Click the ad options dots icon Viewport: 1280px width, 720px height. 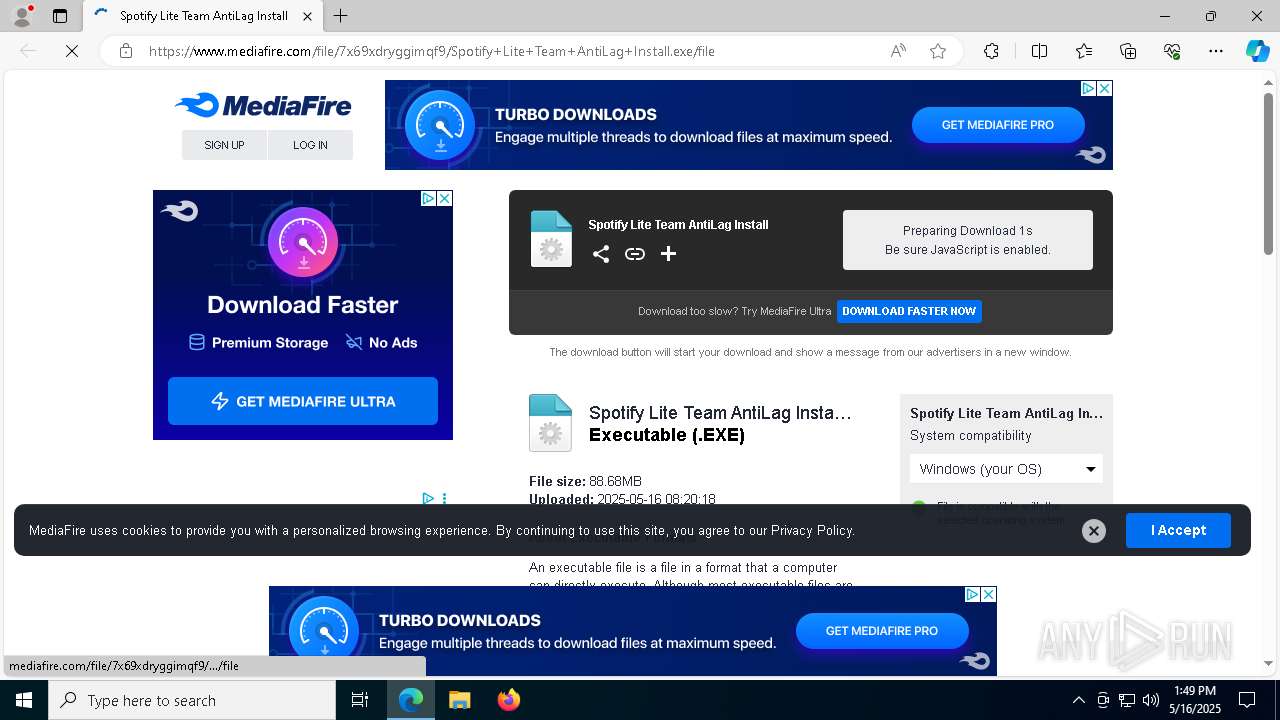[x=444, y=498]
